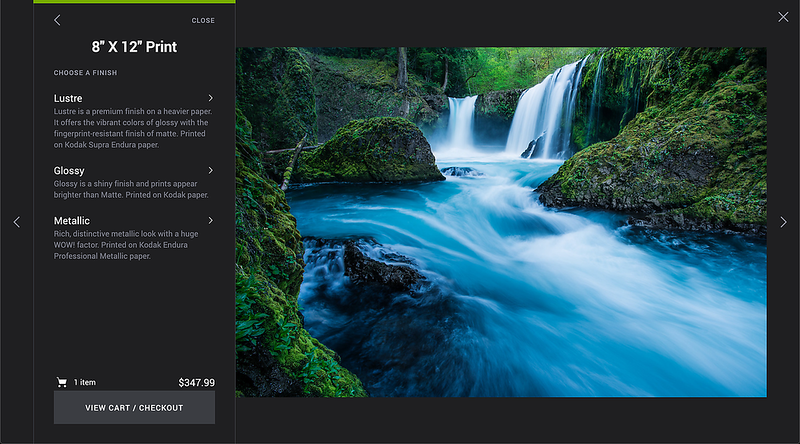Click the waterfall river photo
The height and width of the screenshot is (444, 800).
tap(500, 222)
